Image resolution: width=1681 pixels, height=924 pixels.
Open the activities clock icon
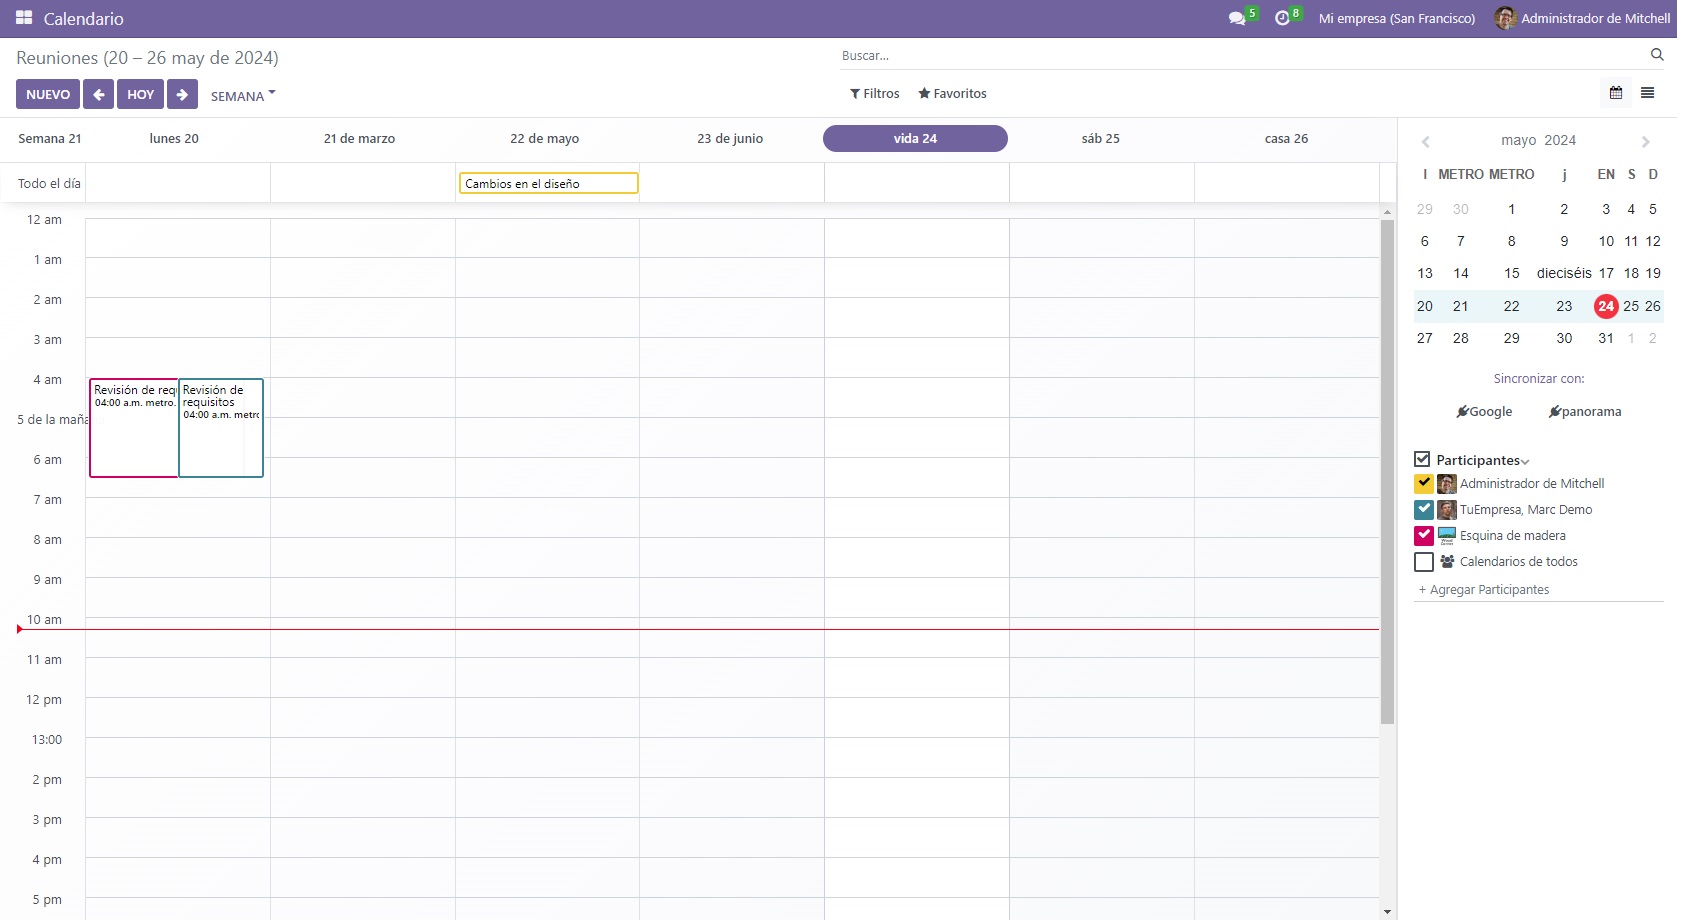pos(1282,18)
